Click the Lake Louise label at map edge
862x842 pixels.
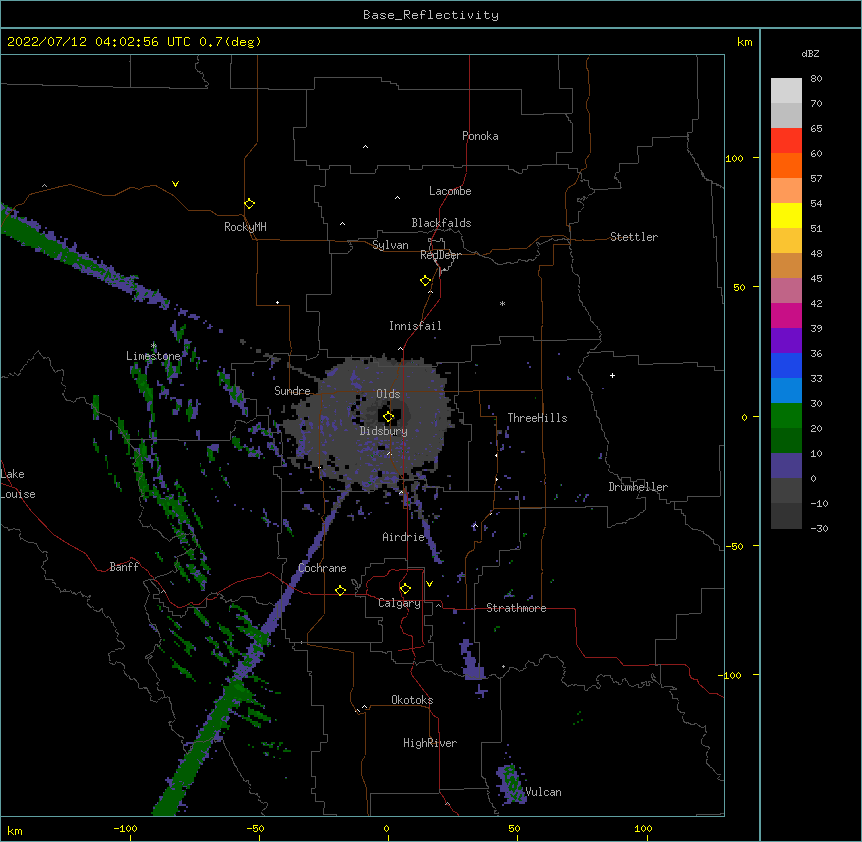[x=18, y=484]
